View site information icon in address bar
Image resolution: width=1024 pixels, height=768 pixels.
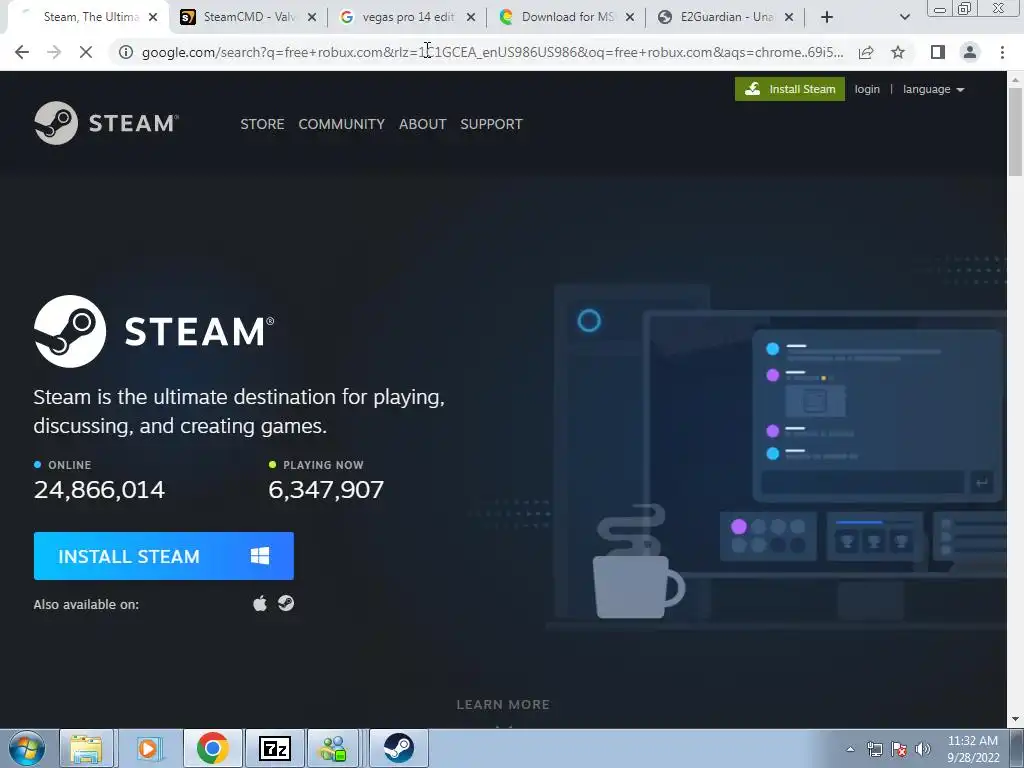click(125, 52)
